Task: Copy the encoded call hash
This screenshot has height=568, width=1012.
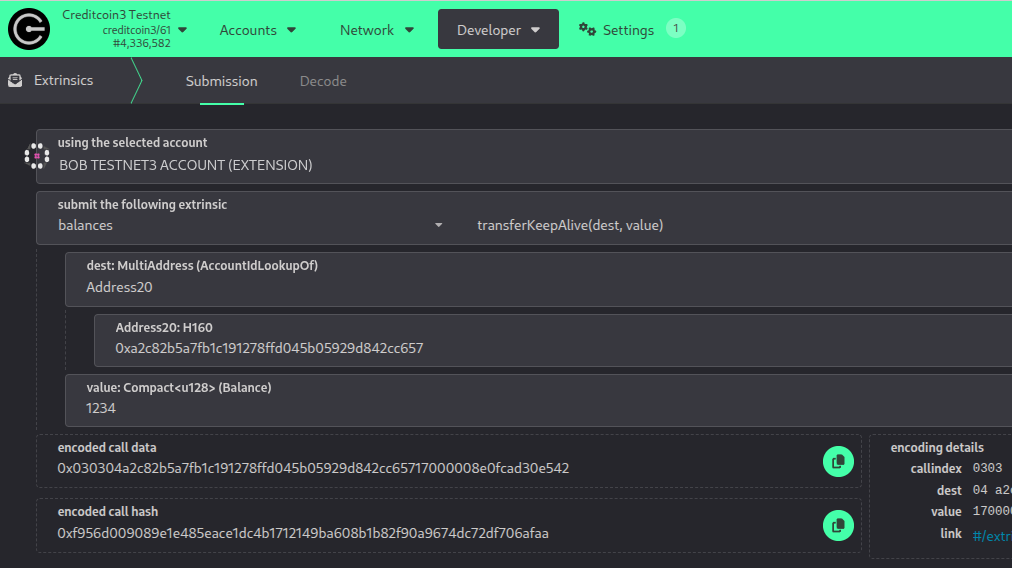Action: click(x=837, y=525)
